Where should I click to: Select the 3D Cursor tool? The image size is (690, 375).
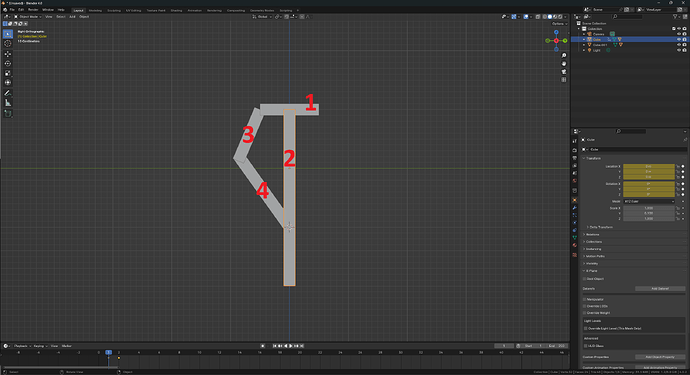pos(7,44)
